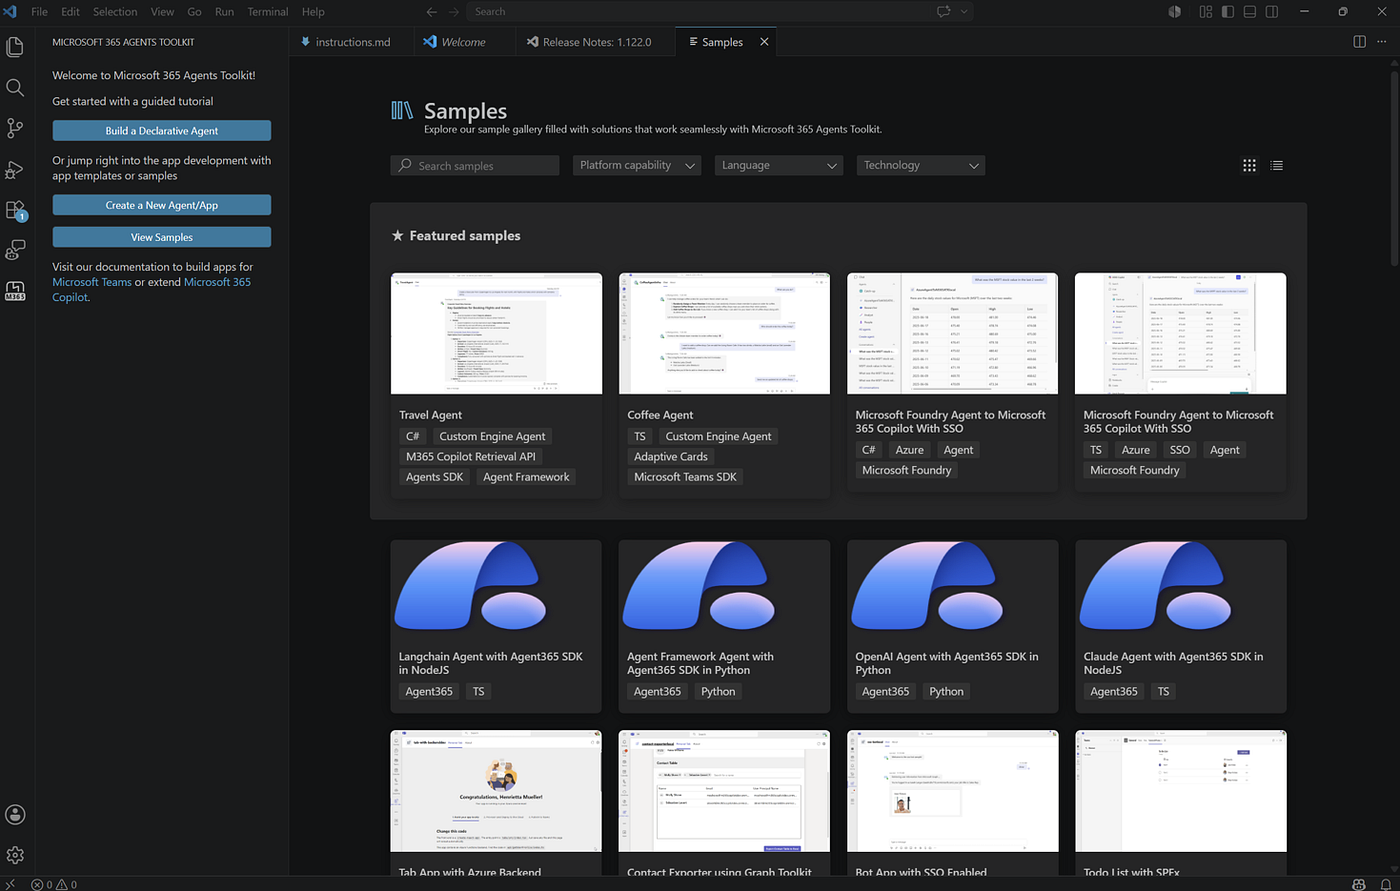Open the Microsoft 365 Copilot link
Image resolution: width=1400 pixels, height=891 pixels.
point(151,290)
